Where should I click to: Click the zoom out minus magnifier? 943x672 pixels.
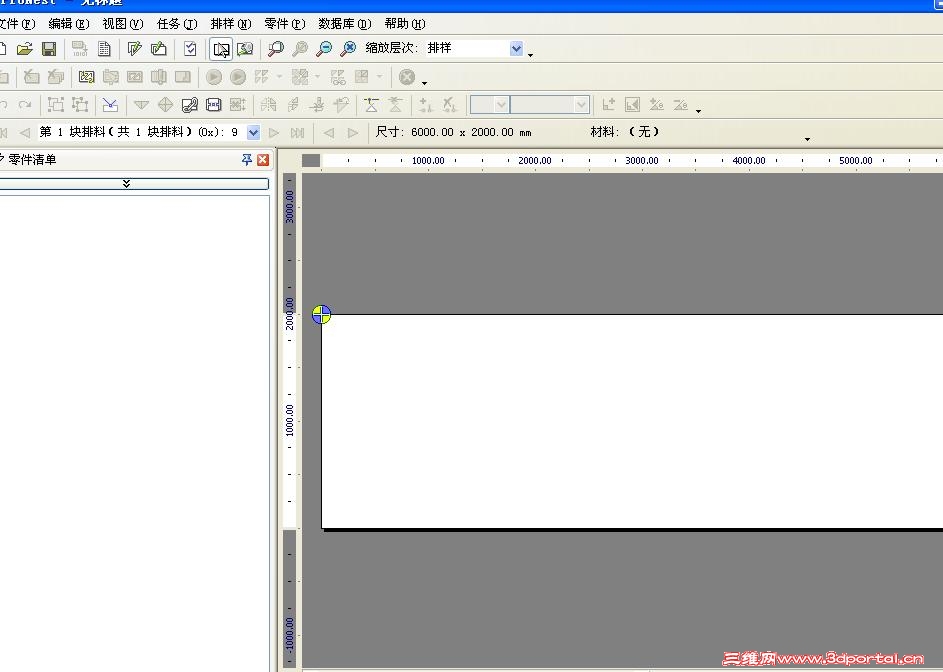pos(324,49)
